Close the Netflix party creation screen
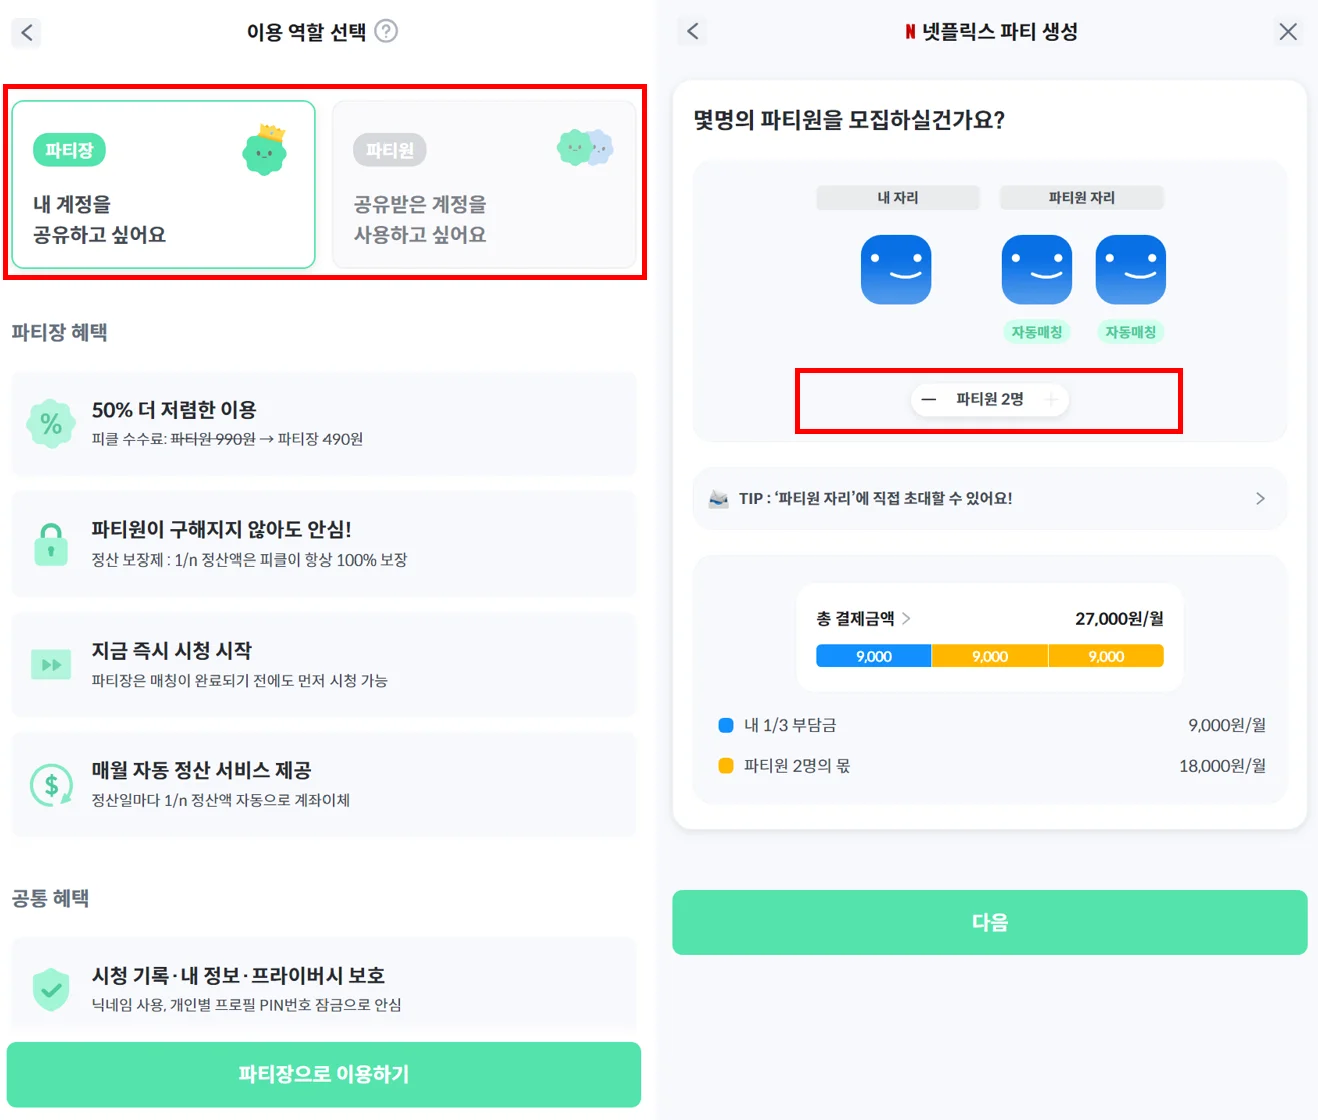This screenshot has width=1318, height=1120. (x=1288, y=32)
